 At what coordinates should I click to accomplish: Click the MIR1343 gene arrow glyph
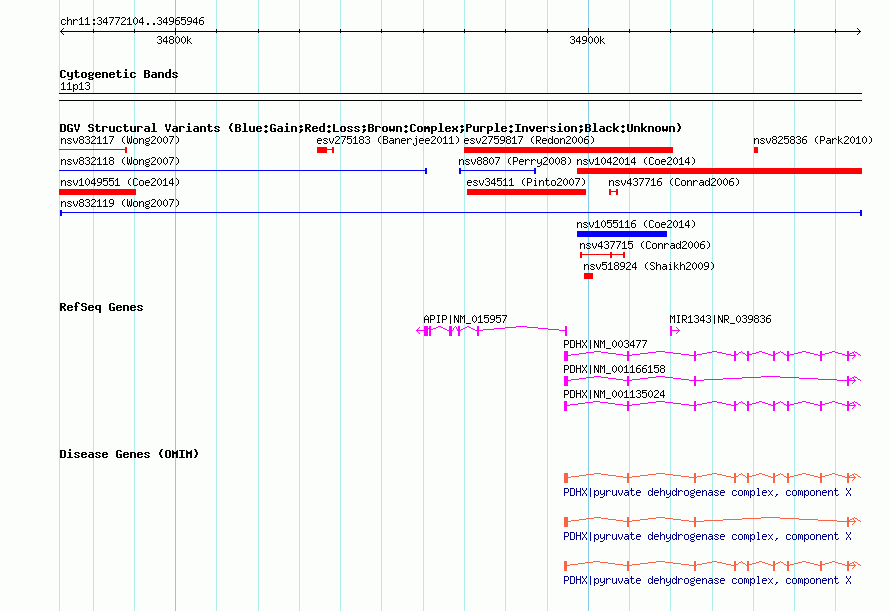[674, 331]
